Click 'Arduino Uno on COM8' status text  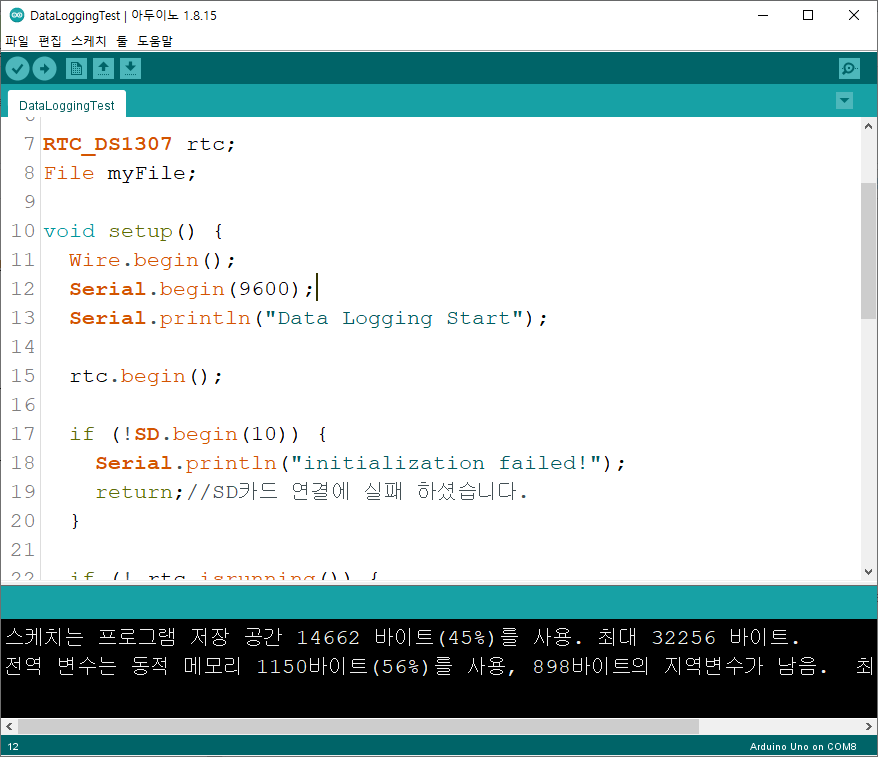click(x=803, y=746)
